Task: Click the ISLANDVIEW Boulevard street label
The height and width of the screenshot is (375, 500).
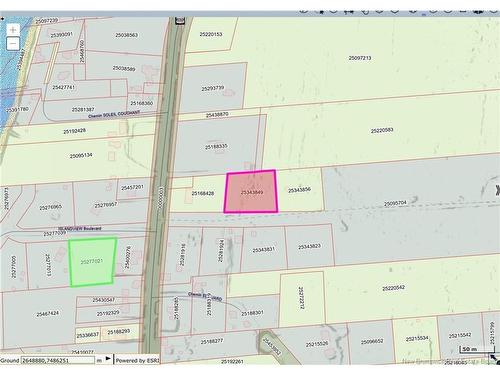Action: [x=79, y=229]
